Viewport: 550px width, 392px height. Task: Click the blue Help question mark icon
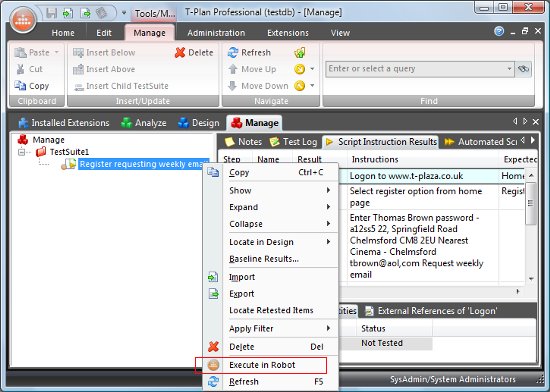(499, 31)
